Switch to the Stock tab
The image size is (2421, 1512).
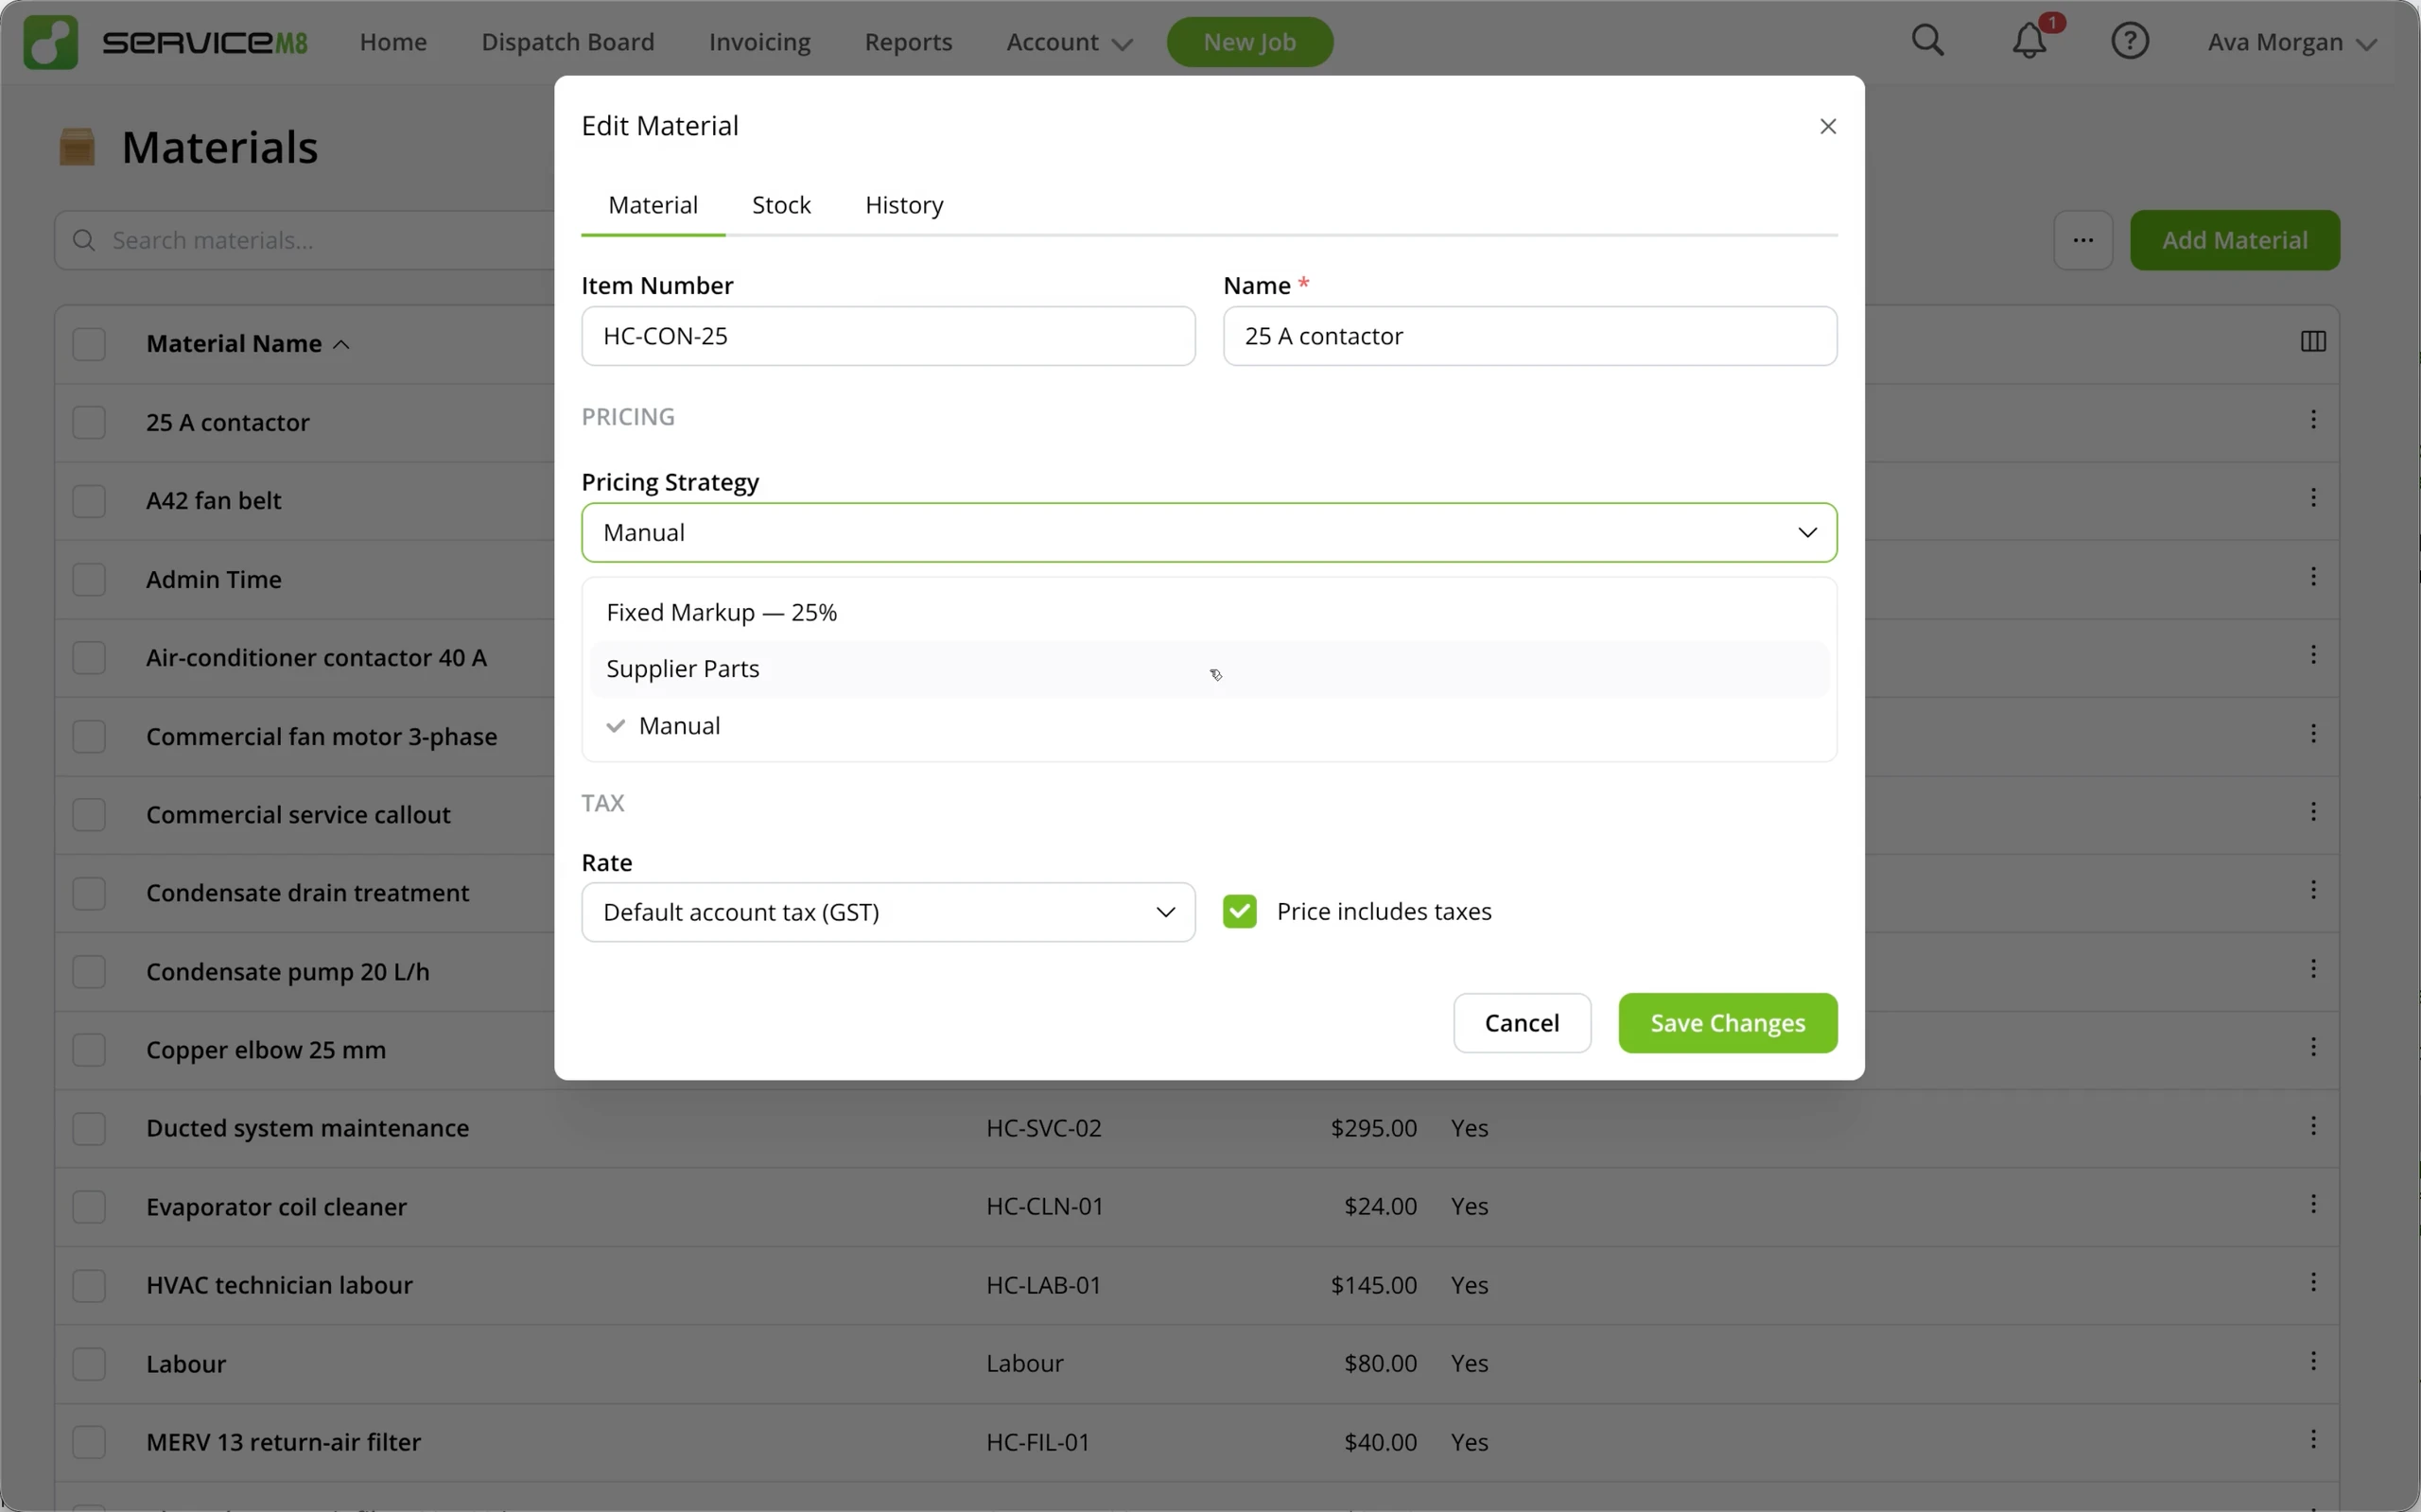click(x=781, y=205)
